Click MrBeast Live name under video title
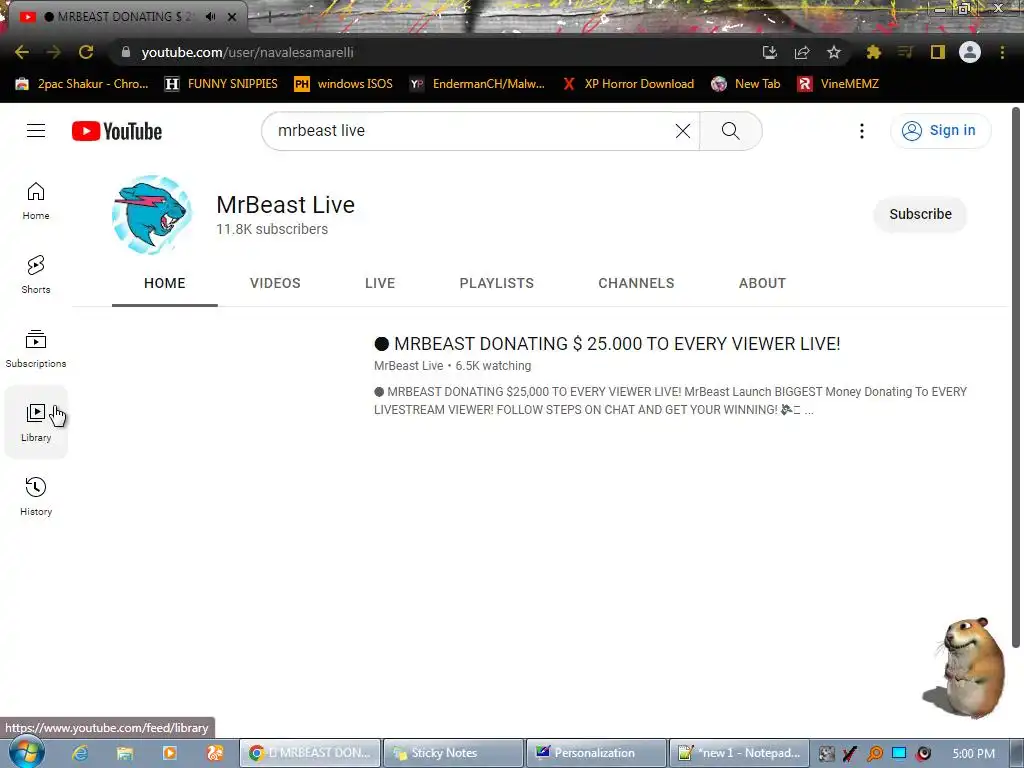Viewport: 1024px width, 768px height. pyautogui.click(x=409, y=366)
